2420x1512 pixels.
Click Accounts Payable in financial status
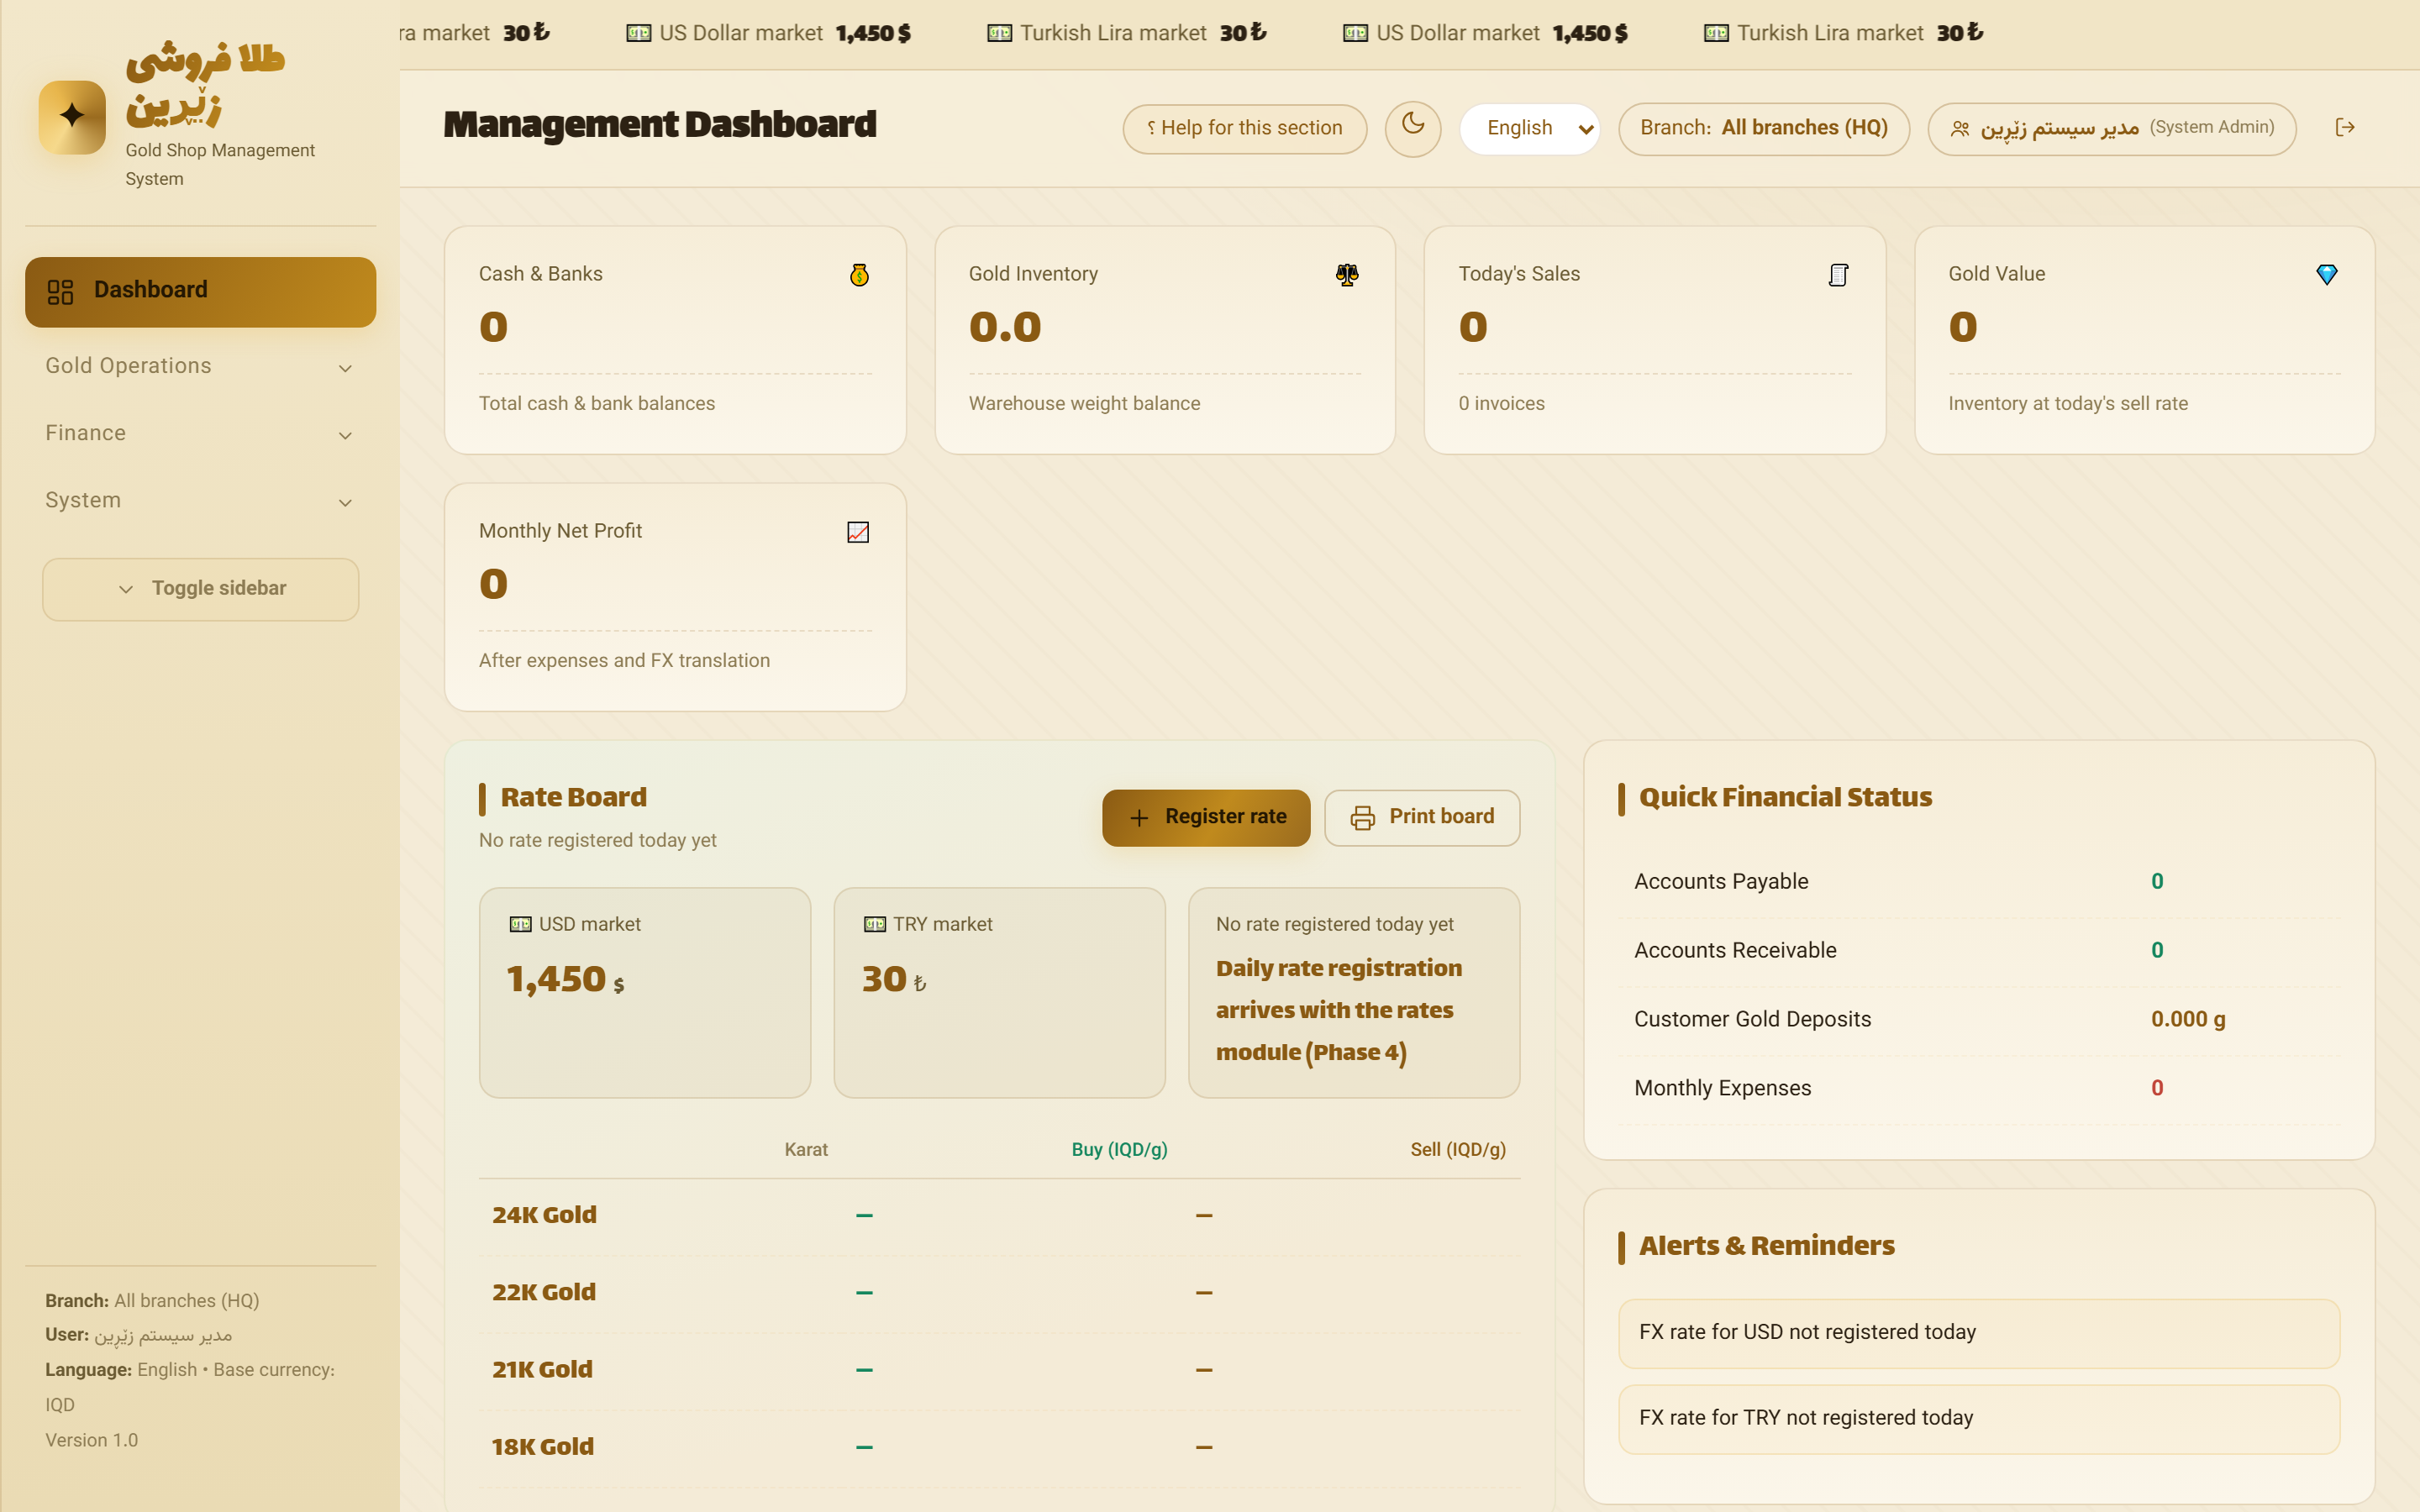point(1979,882)
